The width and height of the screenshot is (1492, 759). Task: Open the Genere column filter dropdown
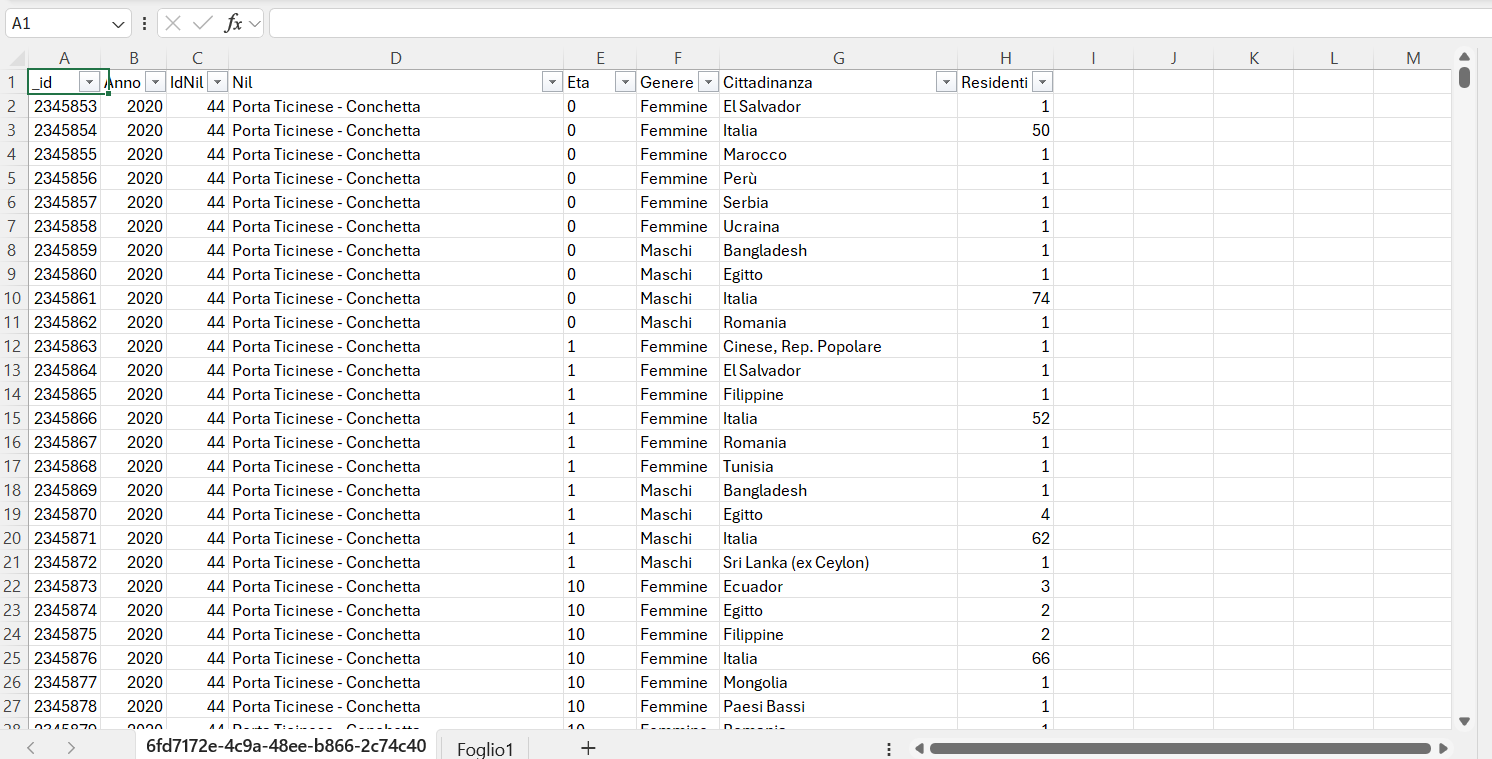pyautogui.click(x=707, y=83)
